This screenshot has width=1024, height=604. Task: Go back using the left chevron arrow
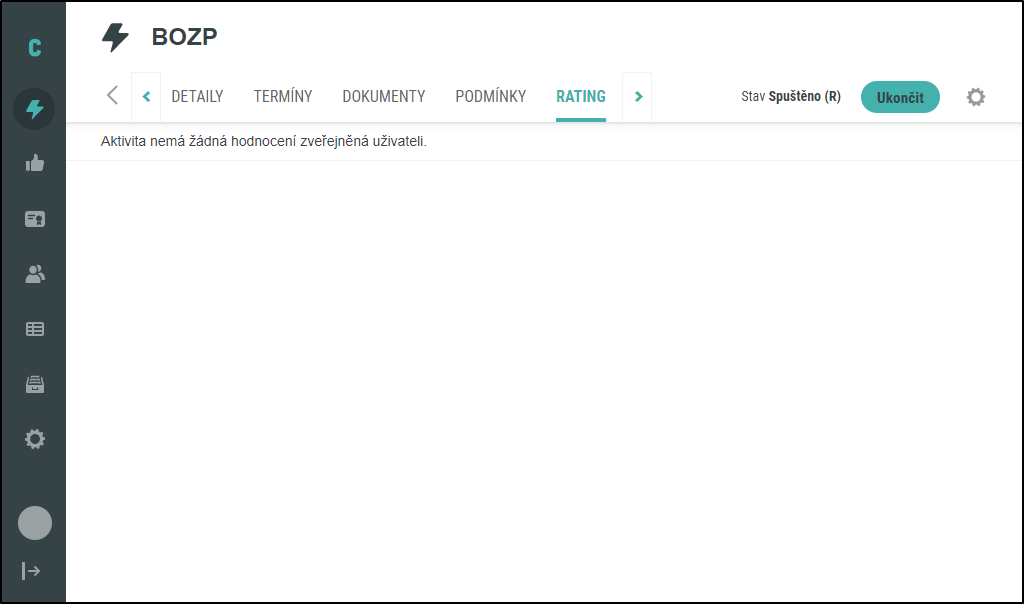112,96
